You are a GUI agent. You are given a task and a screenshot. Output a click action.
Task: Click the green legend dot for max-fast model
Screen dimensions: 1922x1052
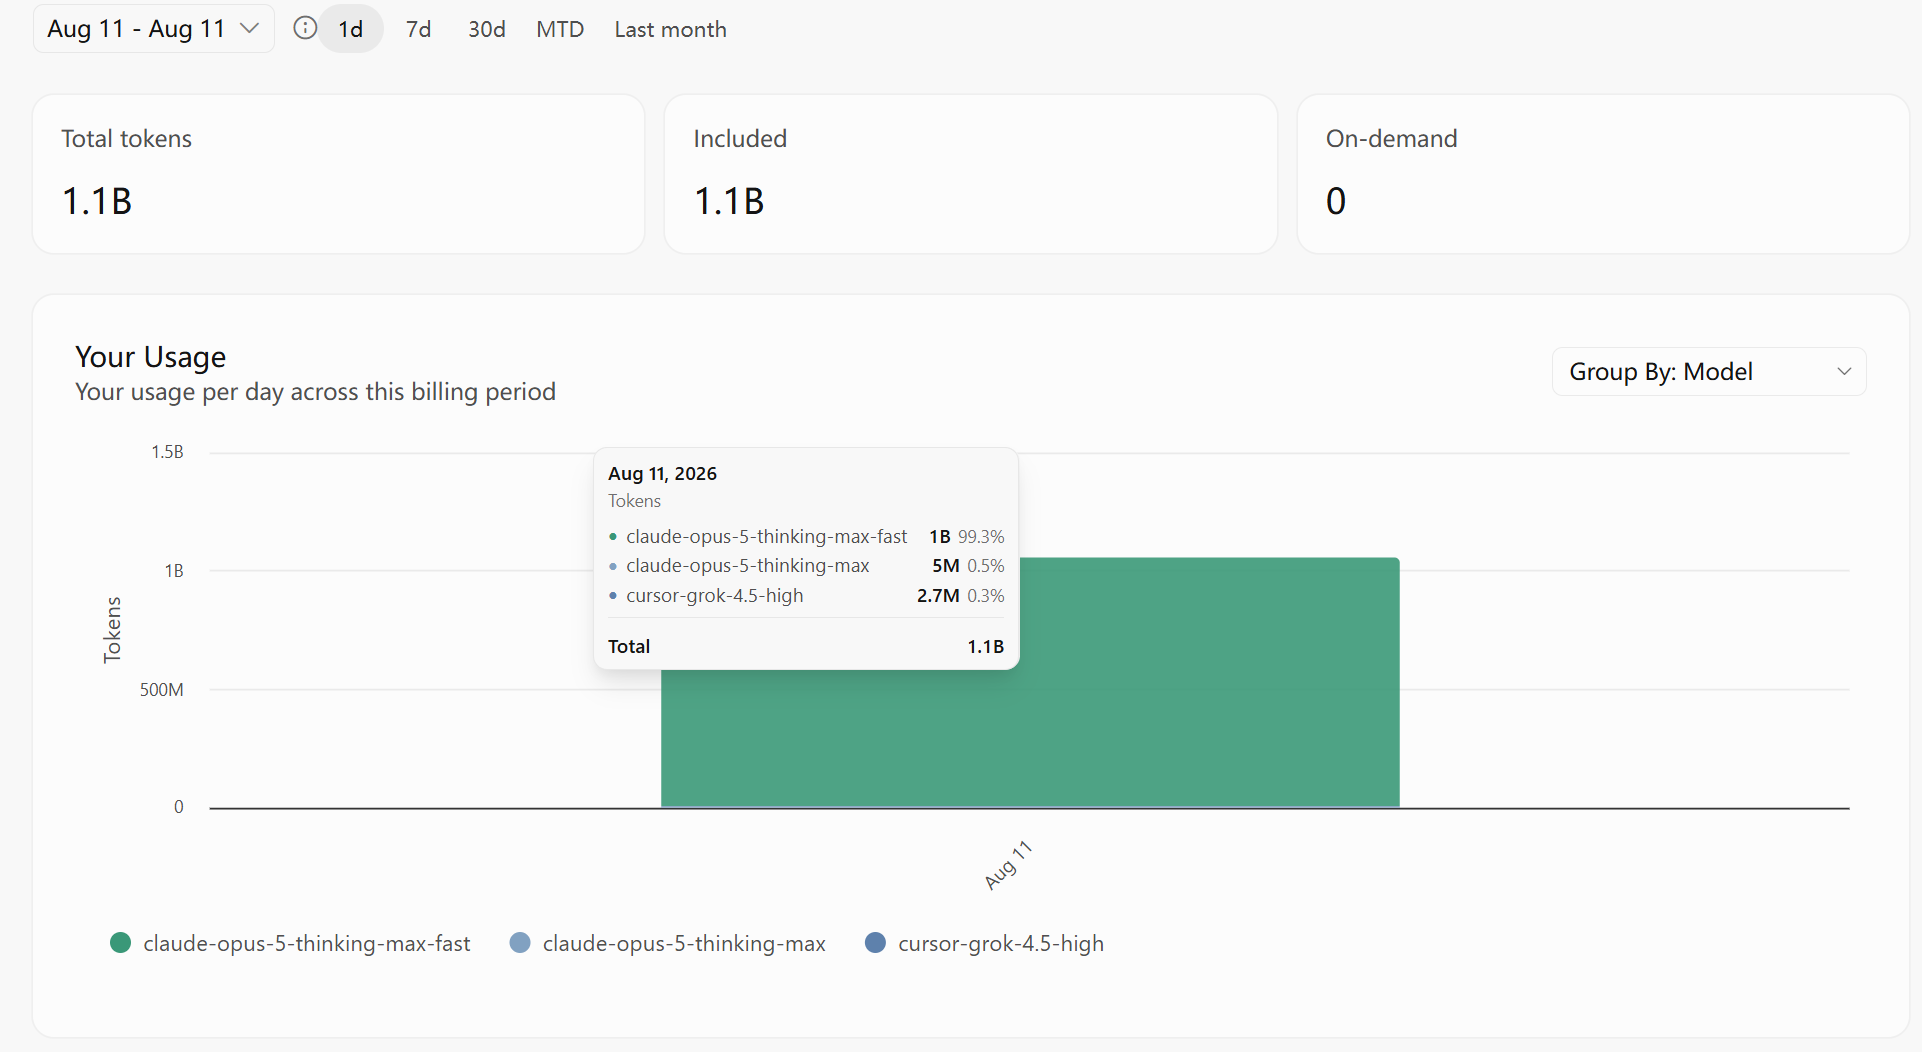[121, 943]
